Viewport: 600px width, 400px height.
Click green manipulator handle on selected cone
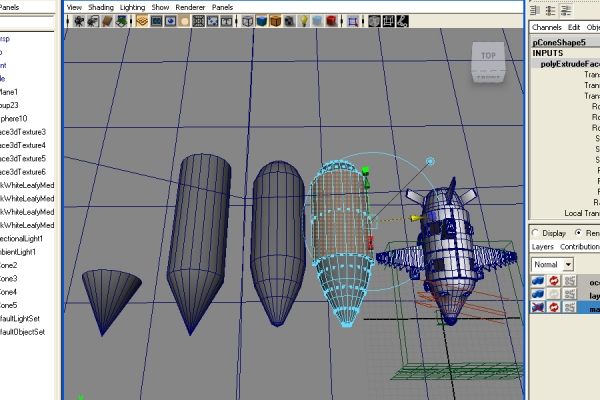click(x=365, y=170)
